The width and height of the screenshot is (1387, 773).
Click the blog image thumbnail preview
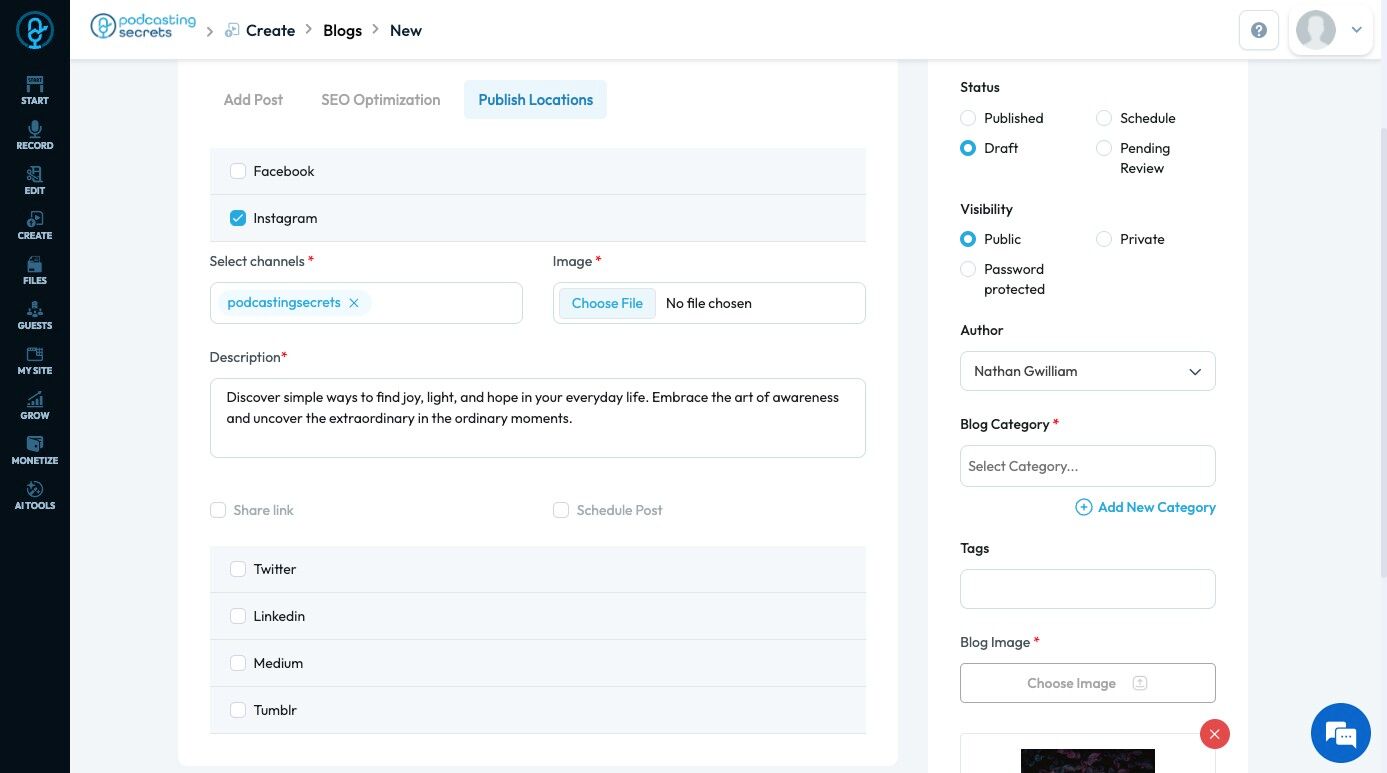click(1088, 761)
